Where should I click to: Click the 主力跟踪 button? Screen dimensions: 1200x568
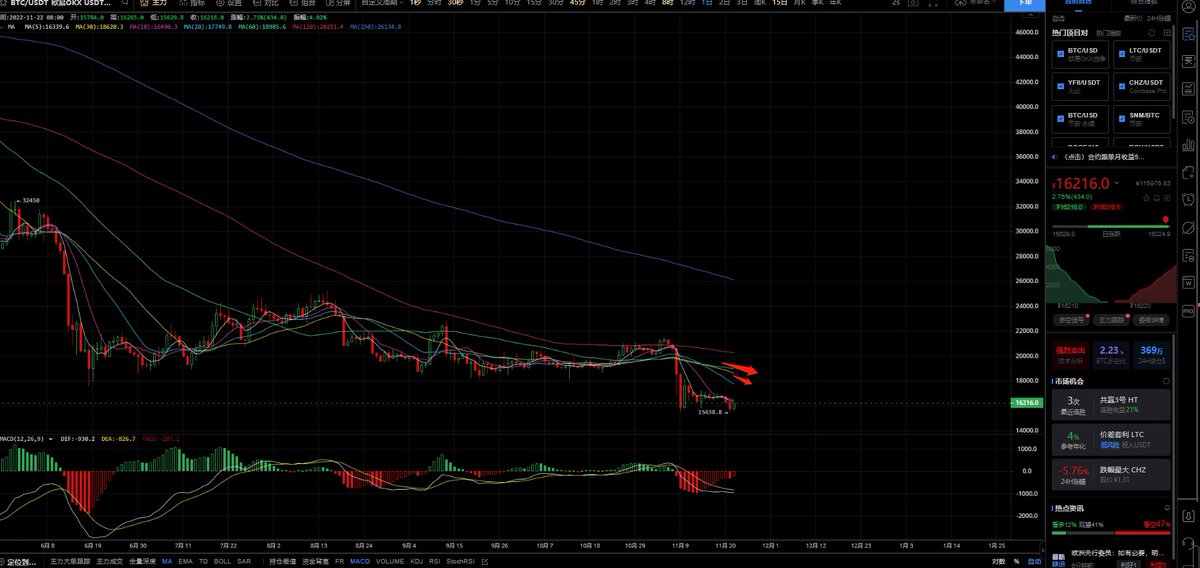pyautogui.click(x=1109, y=320)
